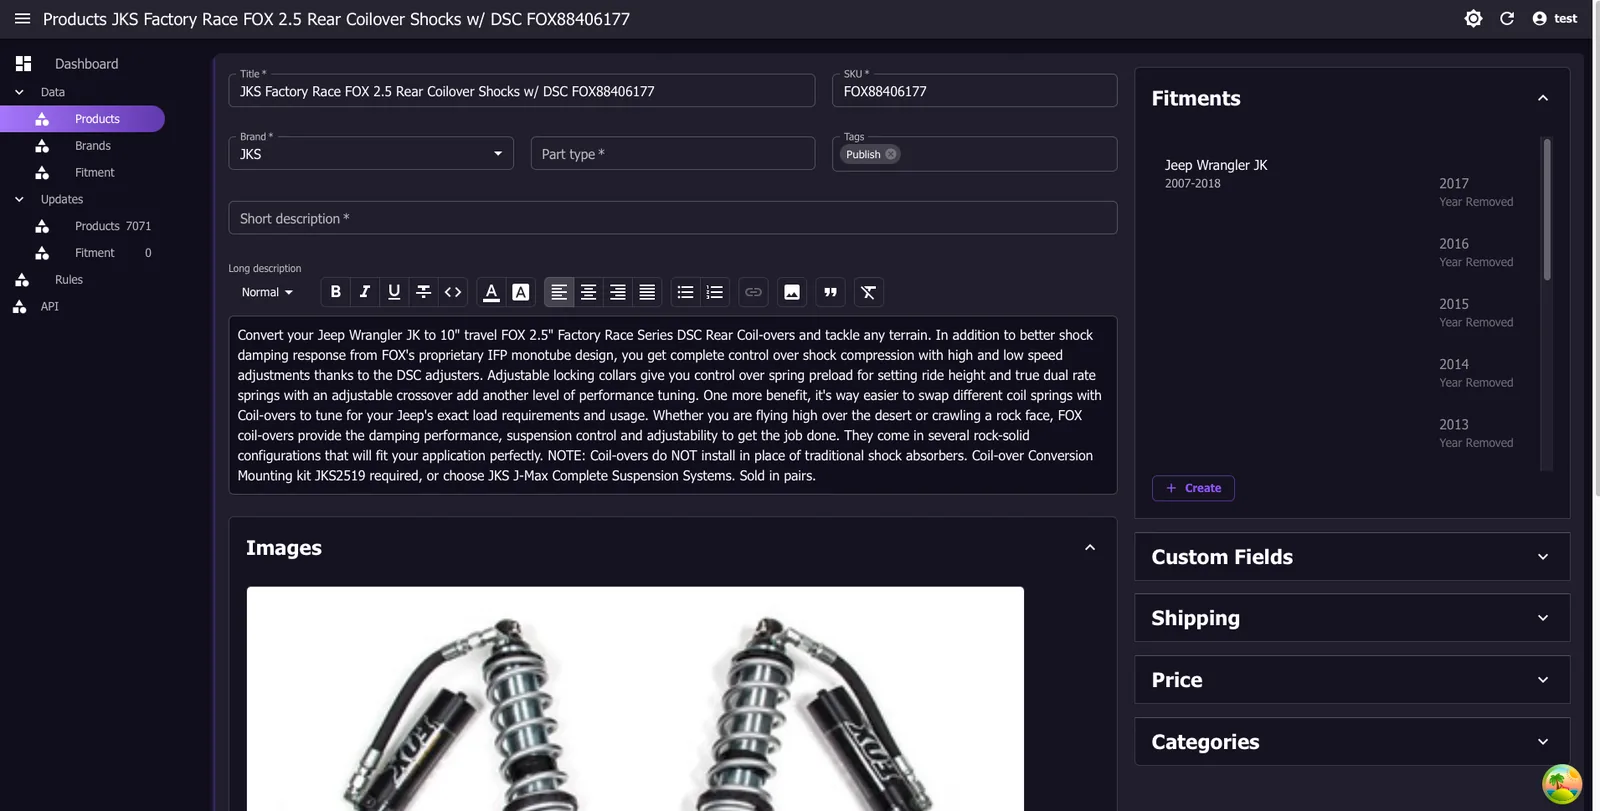Align text right in editor
This screenshot has width=1600, height=811.
618,292
